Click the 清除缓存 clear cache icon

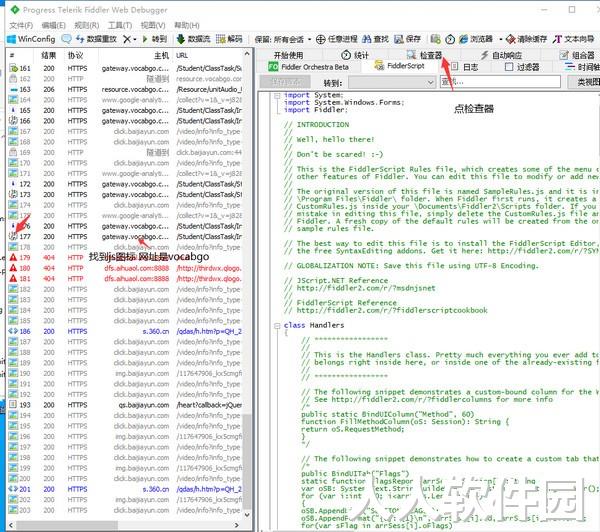tap(510, 39)
